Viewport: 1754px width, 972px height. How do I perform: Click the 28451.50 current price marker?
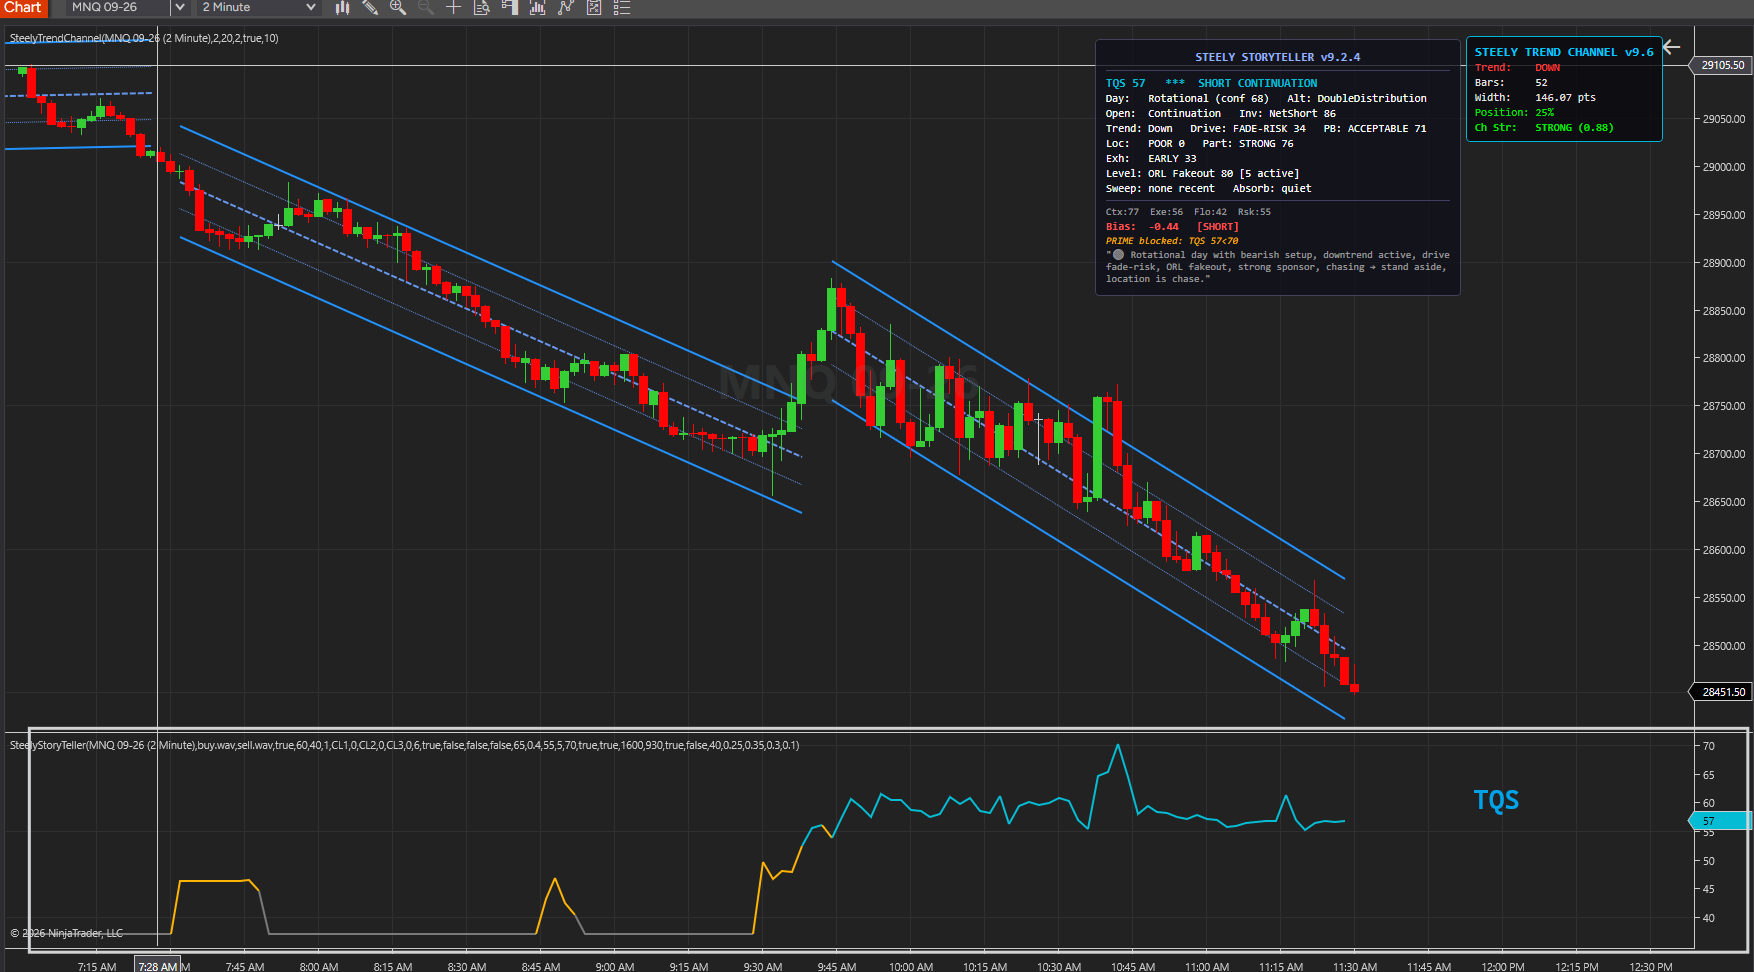click(1722, 692)
